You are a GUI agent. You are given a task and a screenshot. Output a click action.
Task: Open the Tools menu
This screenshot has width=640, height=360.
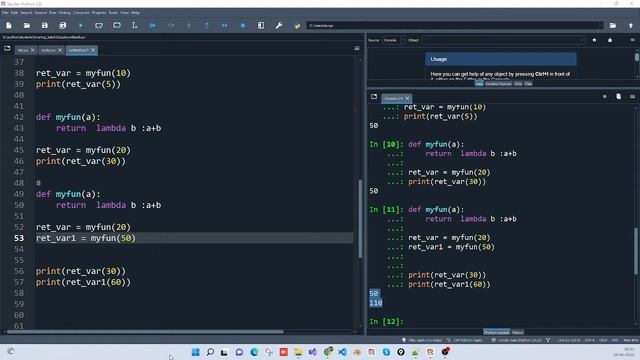tap(113, 13)
